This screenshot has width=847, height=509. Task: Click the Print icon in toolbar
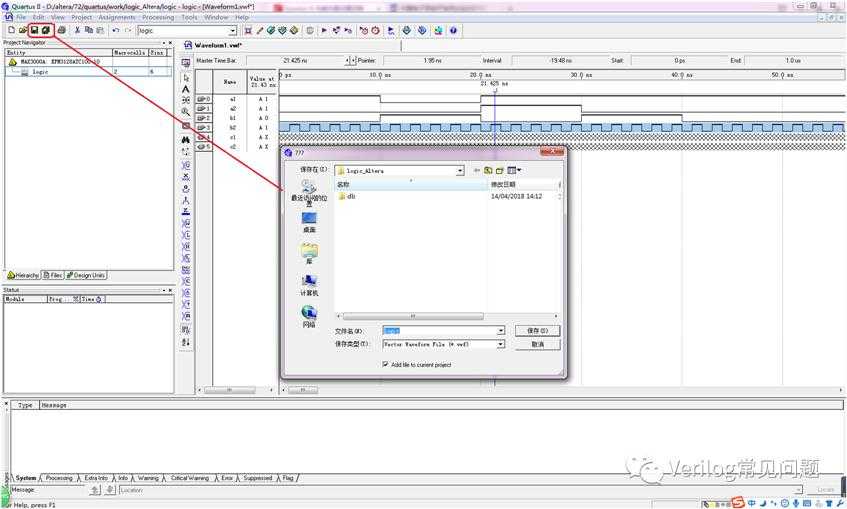tap(62, 31)
